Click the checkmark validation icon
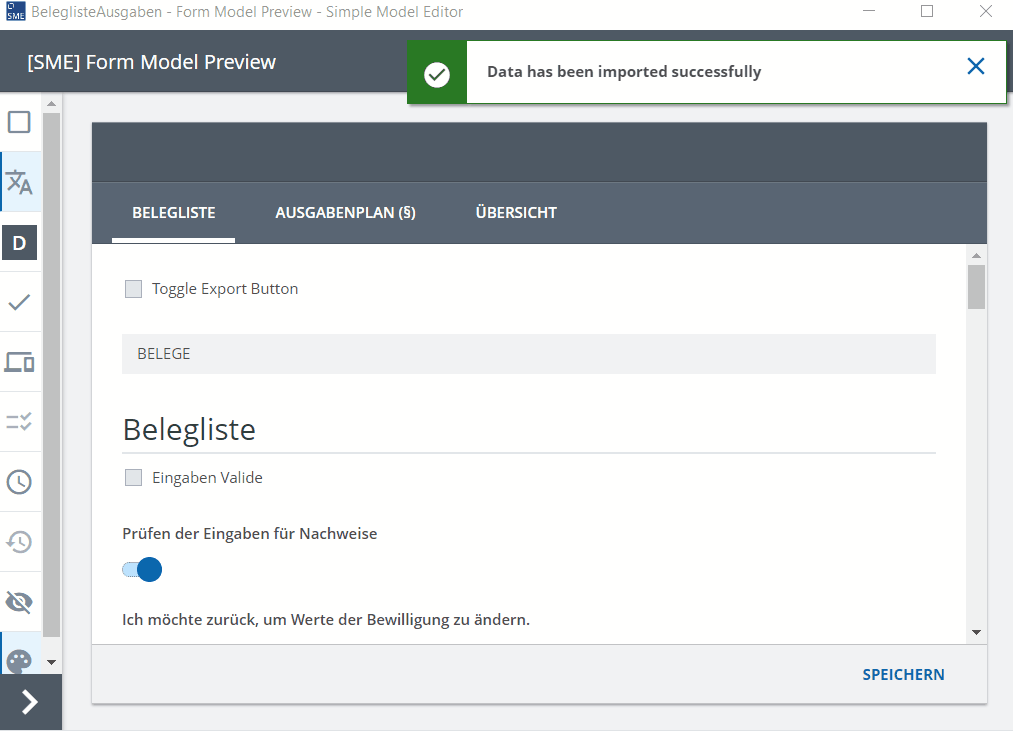Image resolution: width=1013 pixels, height=731 pixels. point(19,302)
